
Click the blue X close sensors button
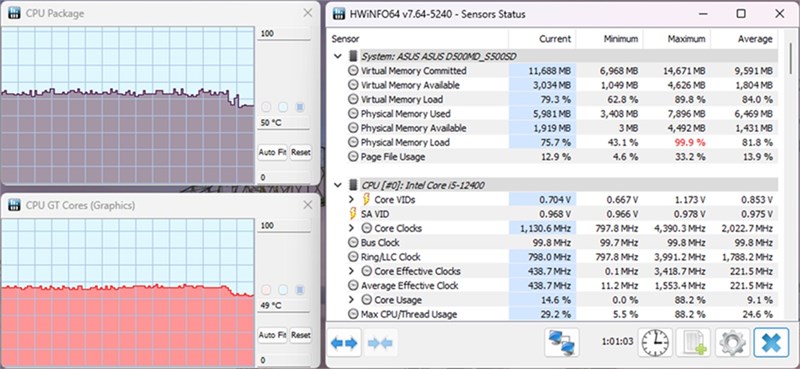(771, 343)
